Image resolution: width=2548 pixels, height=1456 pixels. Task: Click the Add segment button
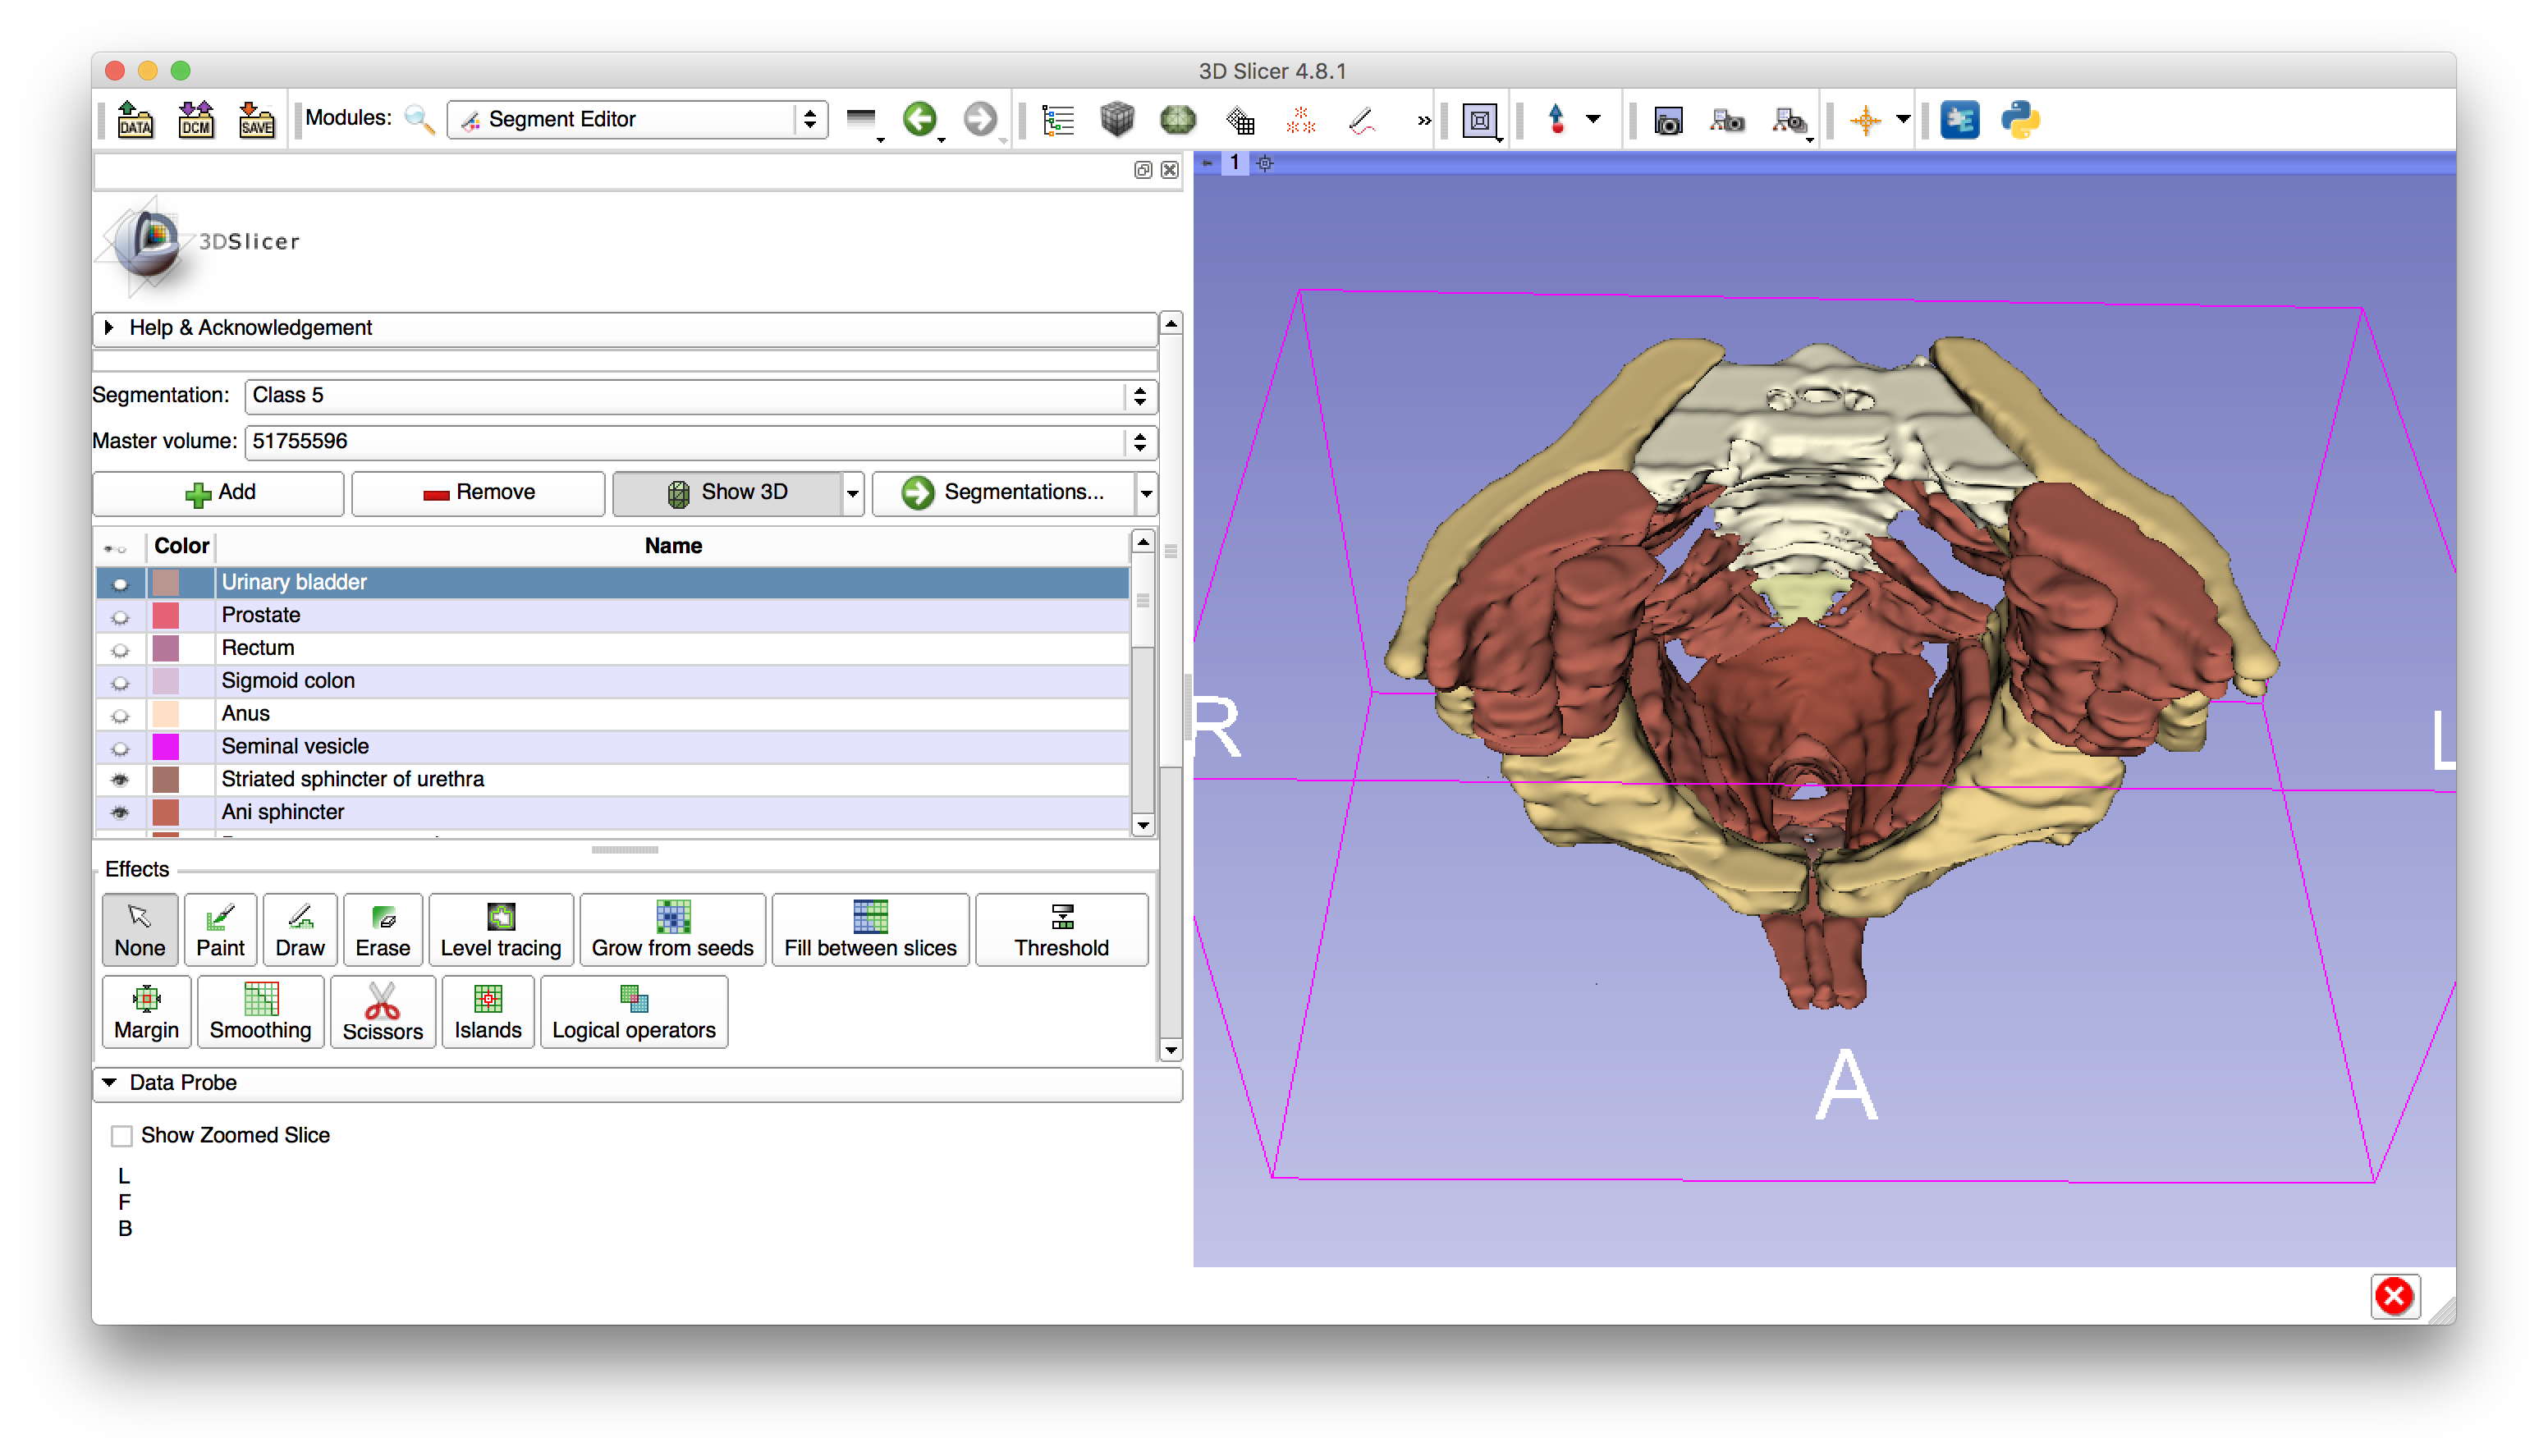(x=219, y=493)
